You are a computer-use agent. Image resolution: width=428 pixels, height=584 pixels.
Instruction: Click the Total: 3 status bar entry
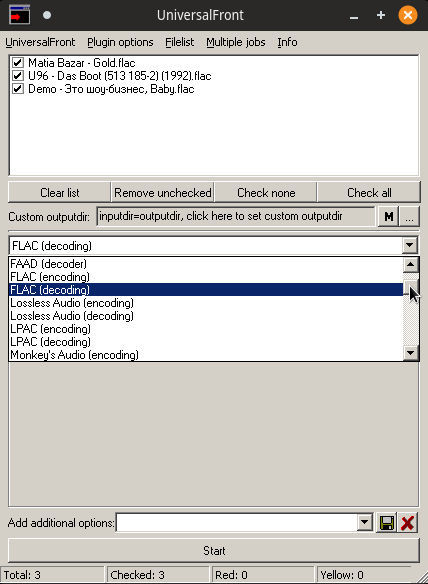point(52,575)
